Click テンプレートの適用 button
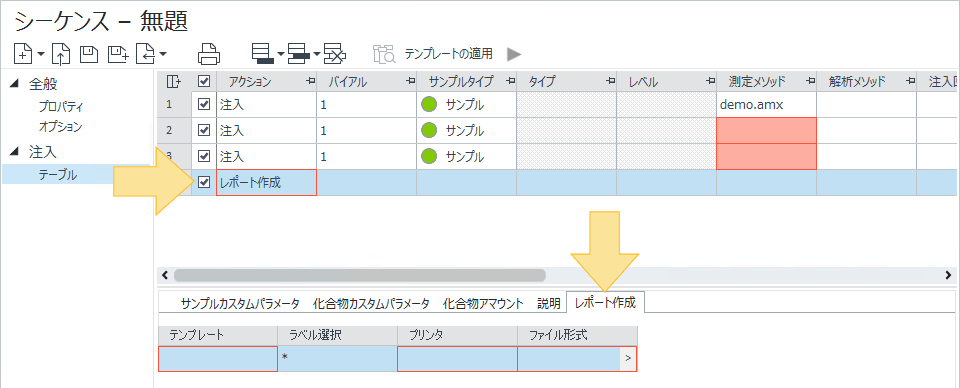 [449, 54]
